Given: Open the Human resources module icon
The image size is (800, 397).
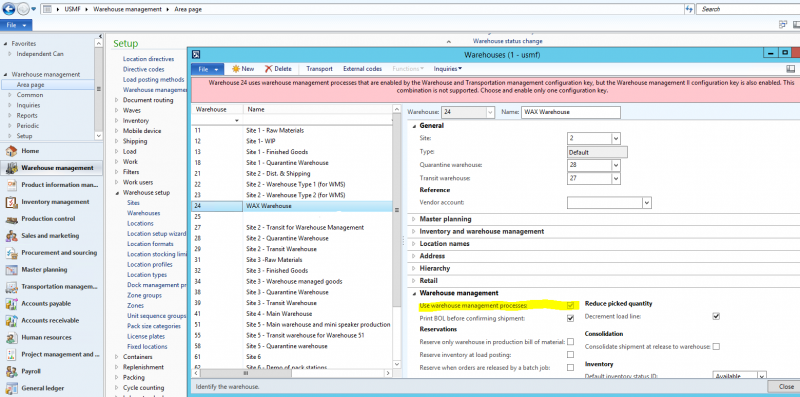Looking at the screenshot, I should (x=11, y=337).
